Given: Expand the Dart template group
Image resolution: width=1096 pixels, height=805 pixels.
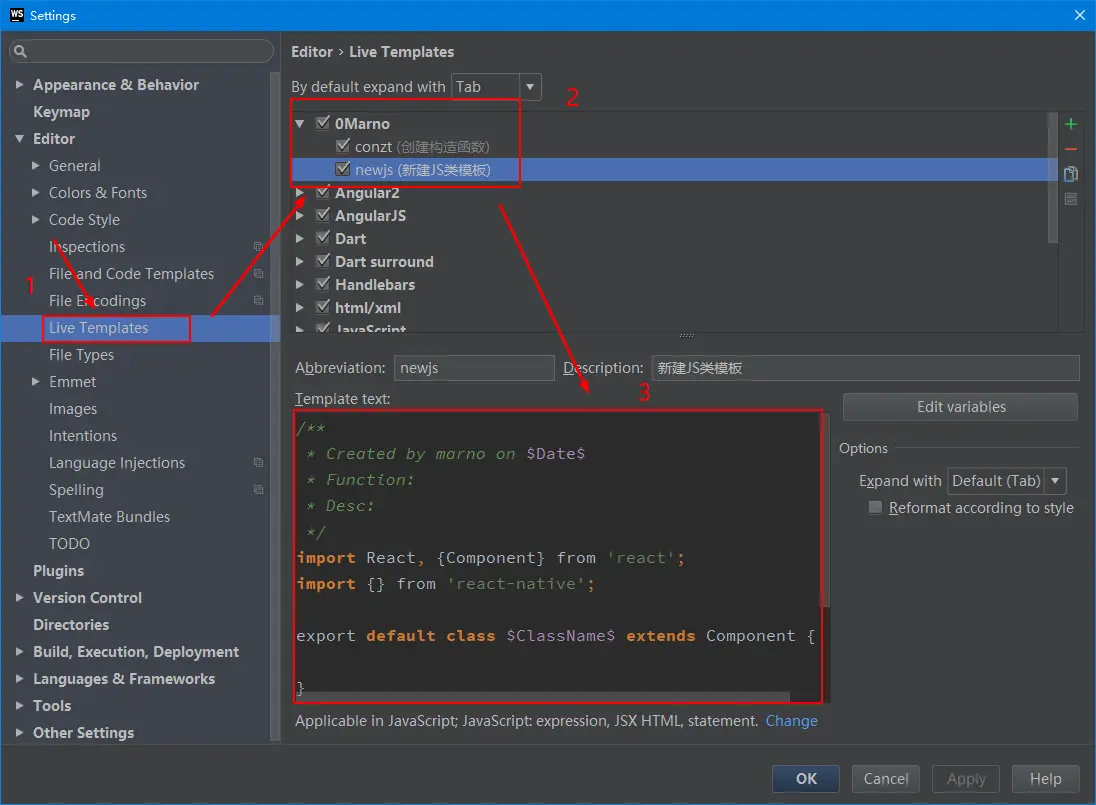Looking at the screenshot, I should pos(300,239).
